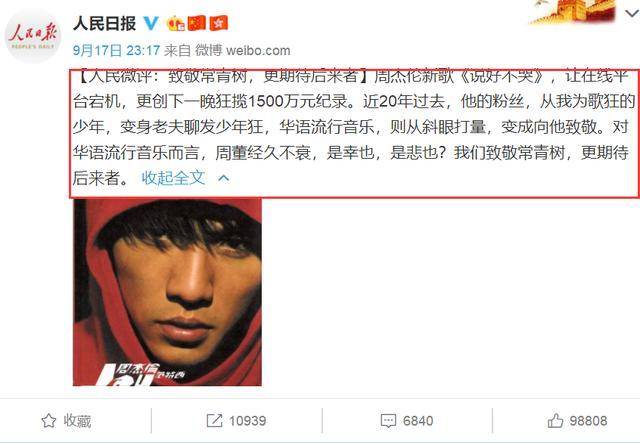Screen dimensions: 640x443
Task: Click the China flag badge icon
Action: (x=196, y=23)
